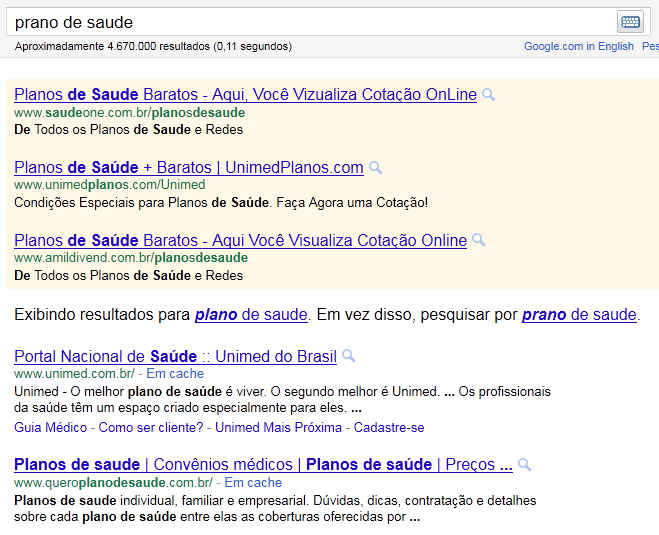This screenshot has width=659, height=535.
Task: Open the on-screen keyboard icon in search box
Action: coord(630,22)
